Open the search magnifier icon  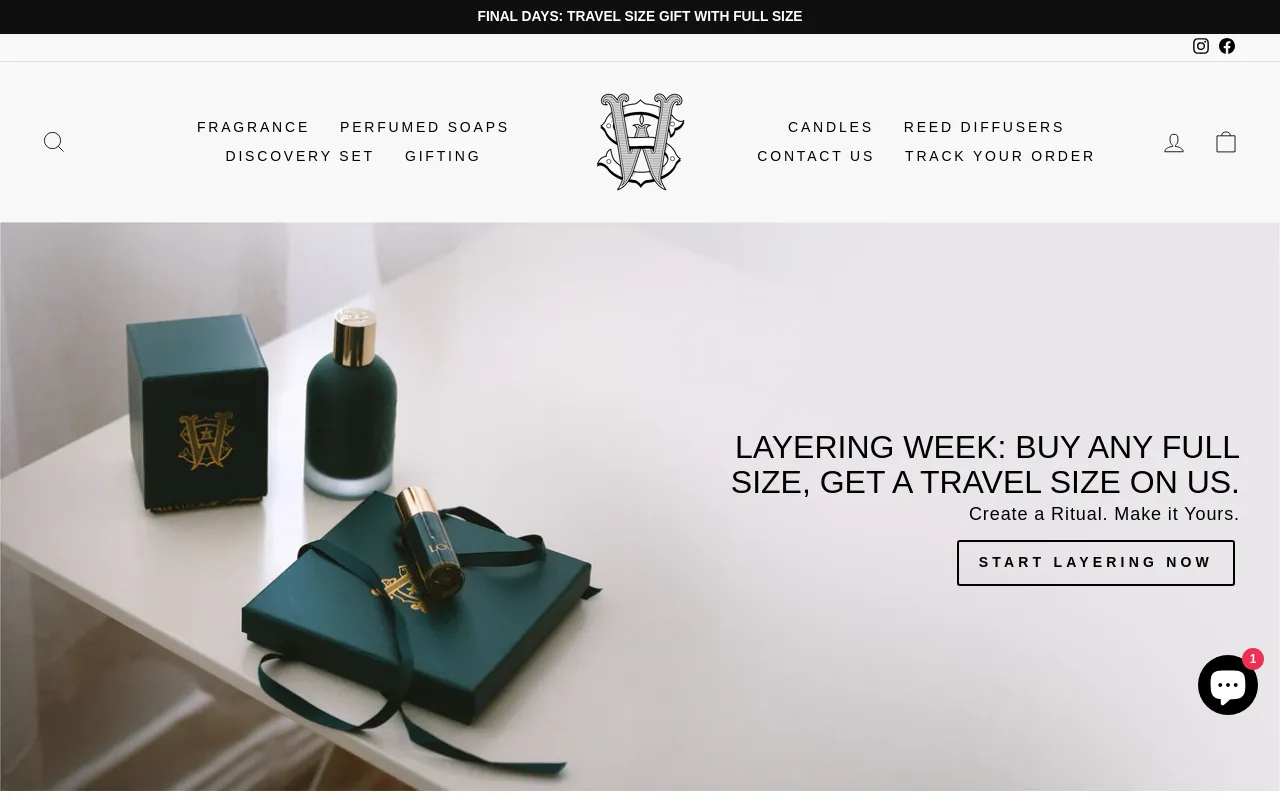coord(54,142)
